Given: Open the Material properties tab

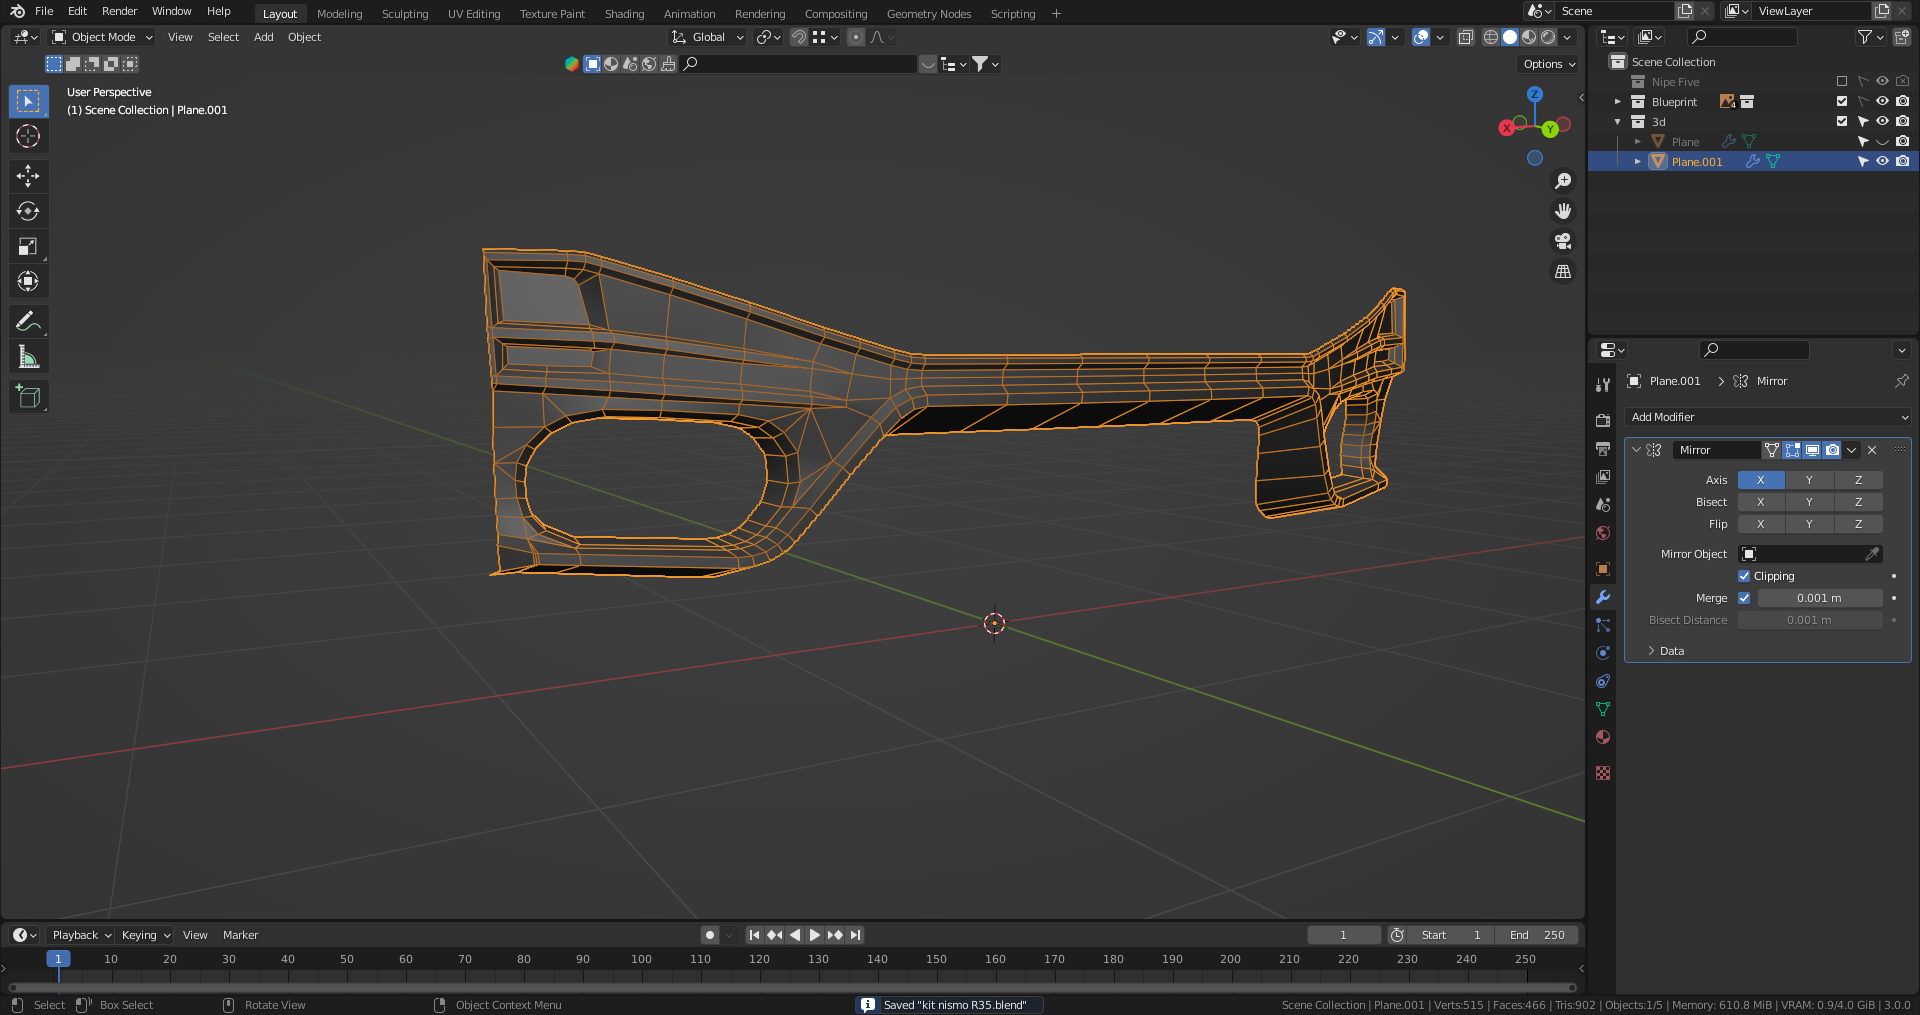Looking at the screenshot, I should [1603, 737].
